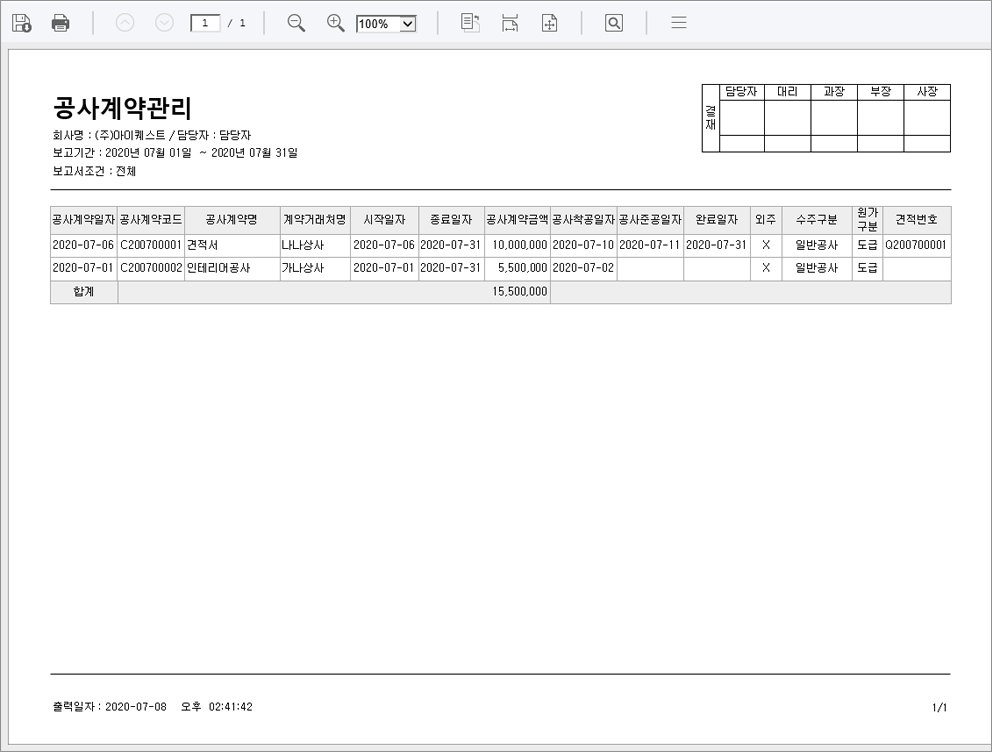Click the page layout/continuous view icon
The image size is (992, 752).
470,23
